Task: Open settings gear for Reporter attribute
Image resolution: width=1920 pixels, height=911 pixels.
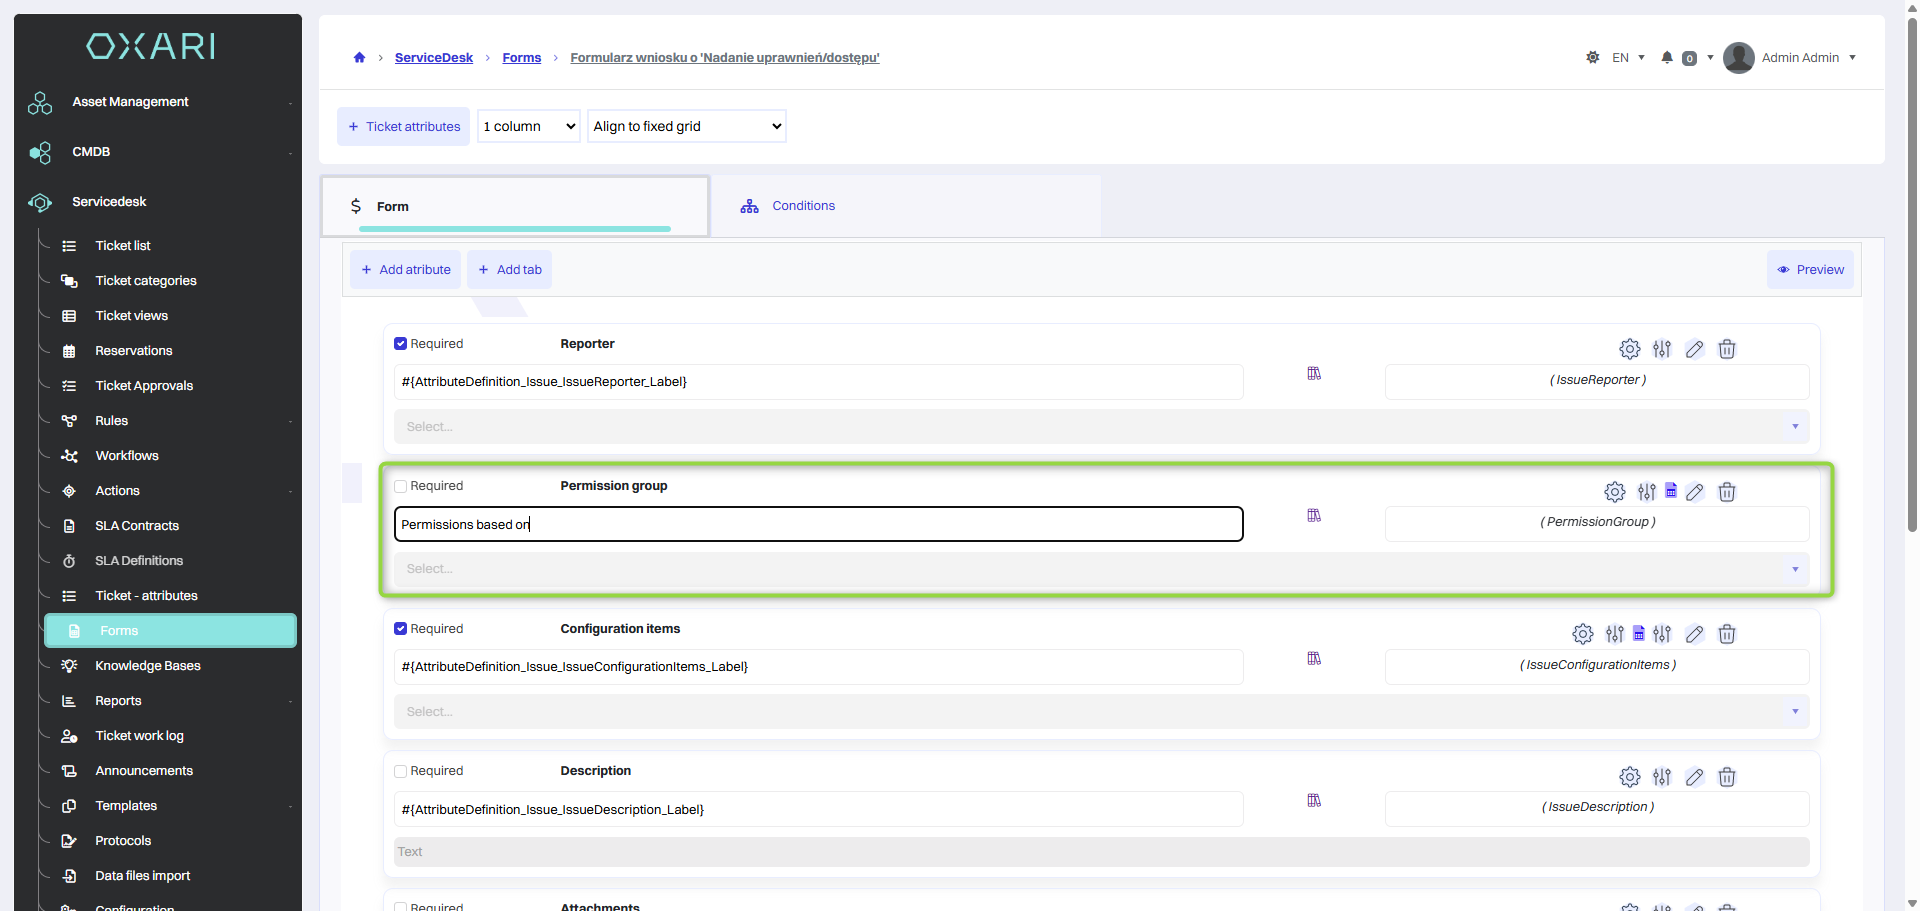Action: click(1629, 349)
